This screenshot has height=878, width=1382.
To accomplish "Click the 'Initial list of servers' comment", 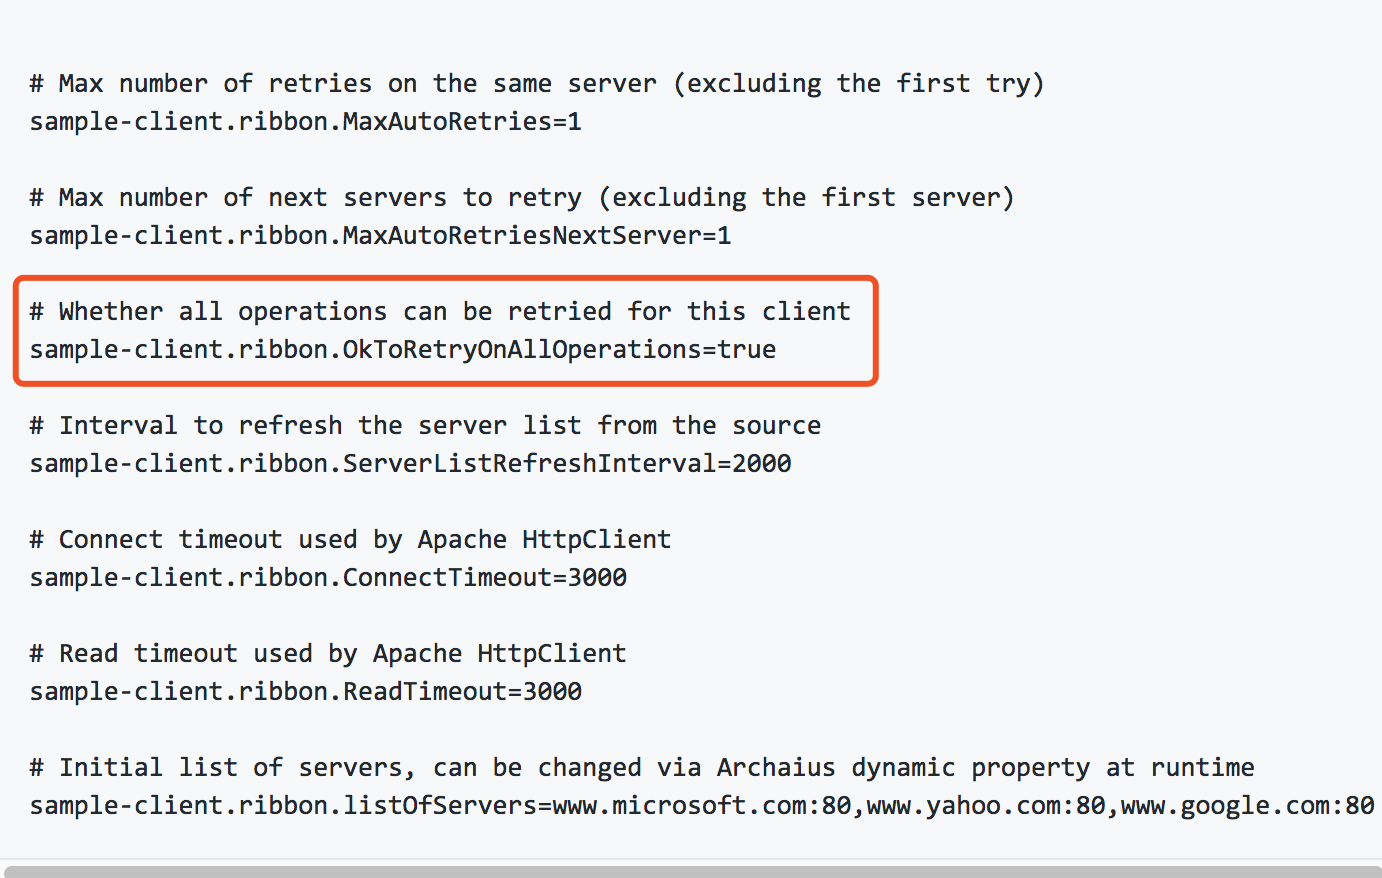I will point(641,768).
